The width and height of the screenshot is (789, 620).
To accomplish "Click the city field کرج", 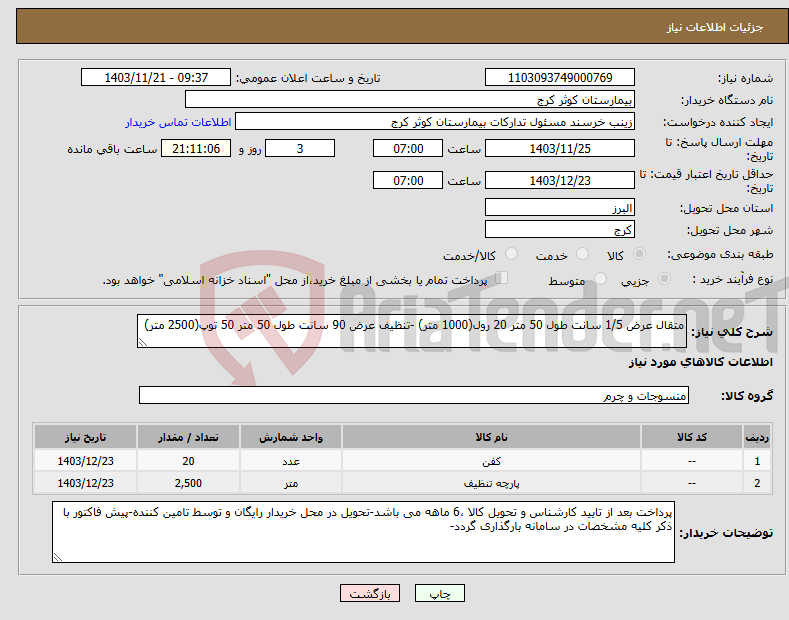I will (560, 229).
